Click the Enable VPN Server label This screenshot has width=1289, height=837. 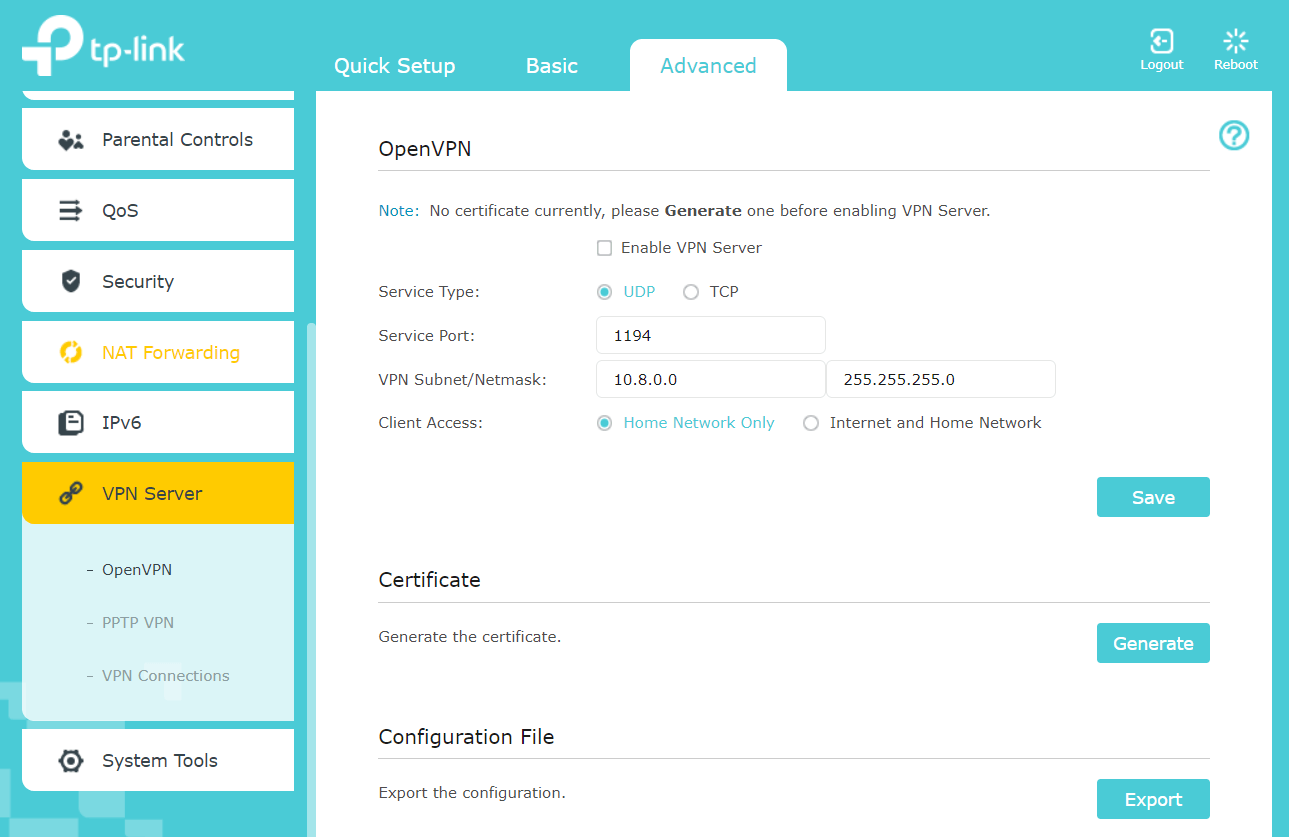point(691,248)
